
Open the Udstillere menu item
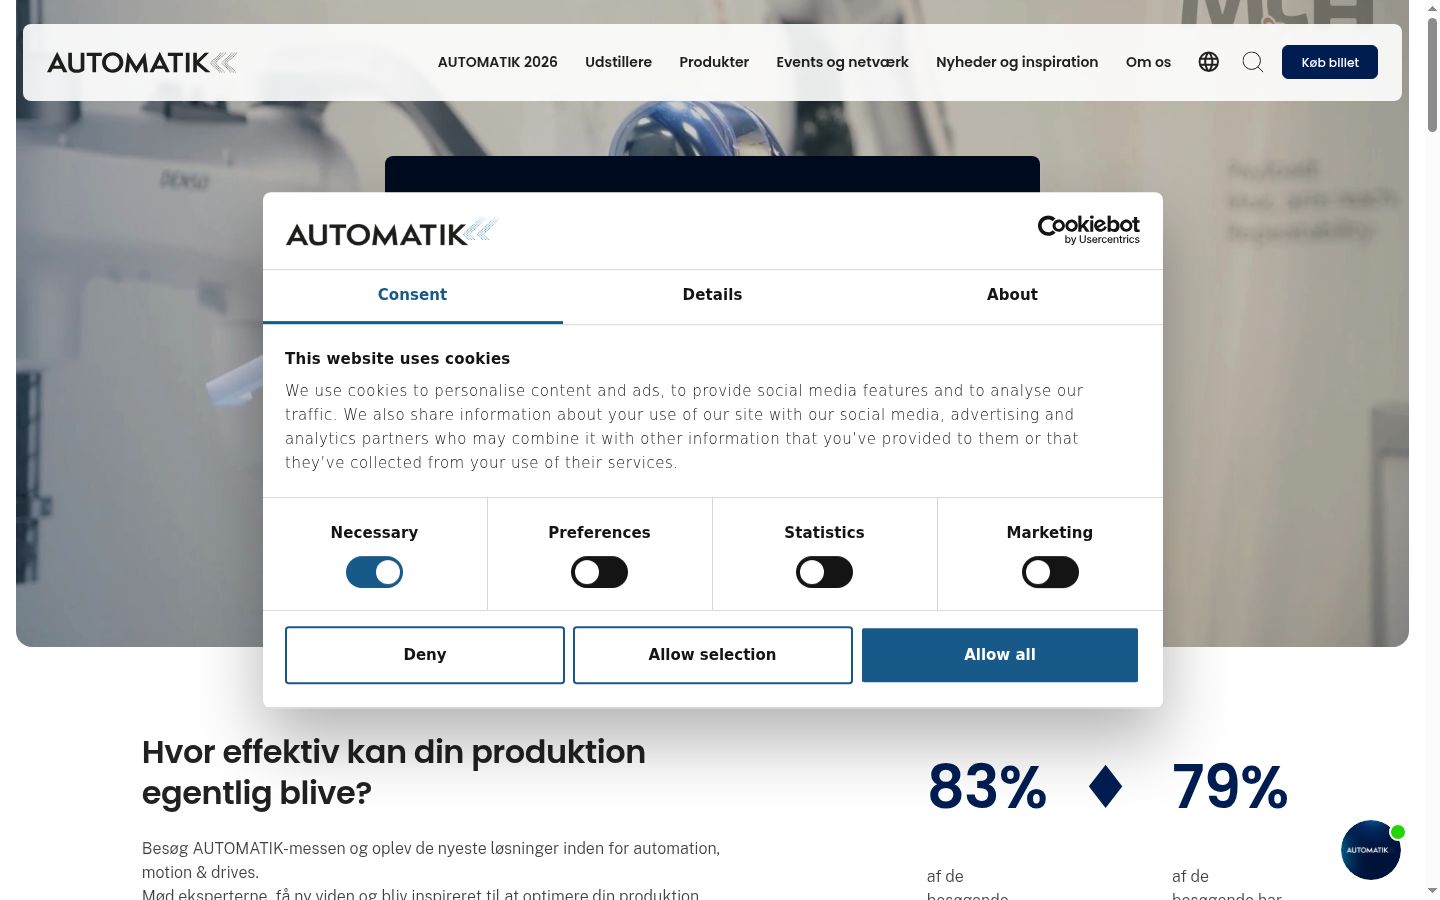pyautogui.click(x=618, y=62)
